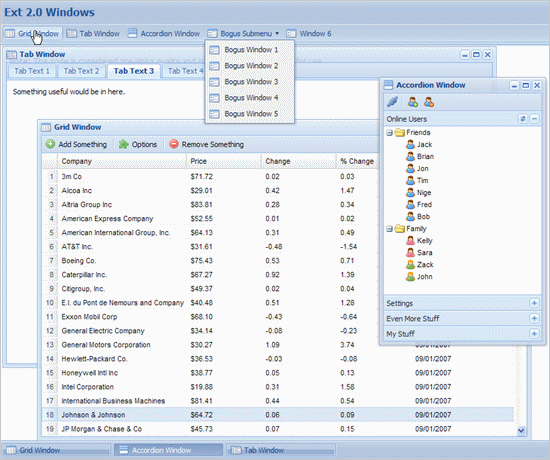Collapse the Online Users panel with minus icon
This screenshot has height=460, width=550.
click(534, 119)
